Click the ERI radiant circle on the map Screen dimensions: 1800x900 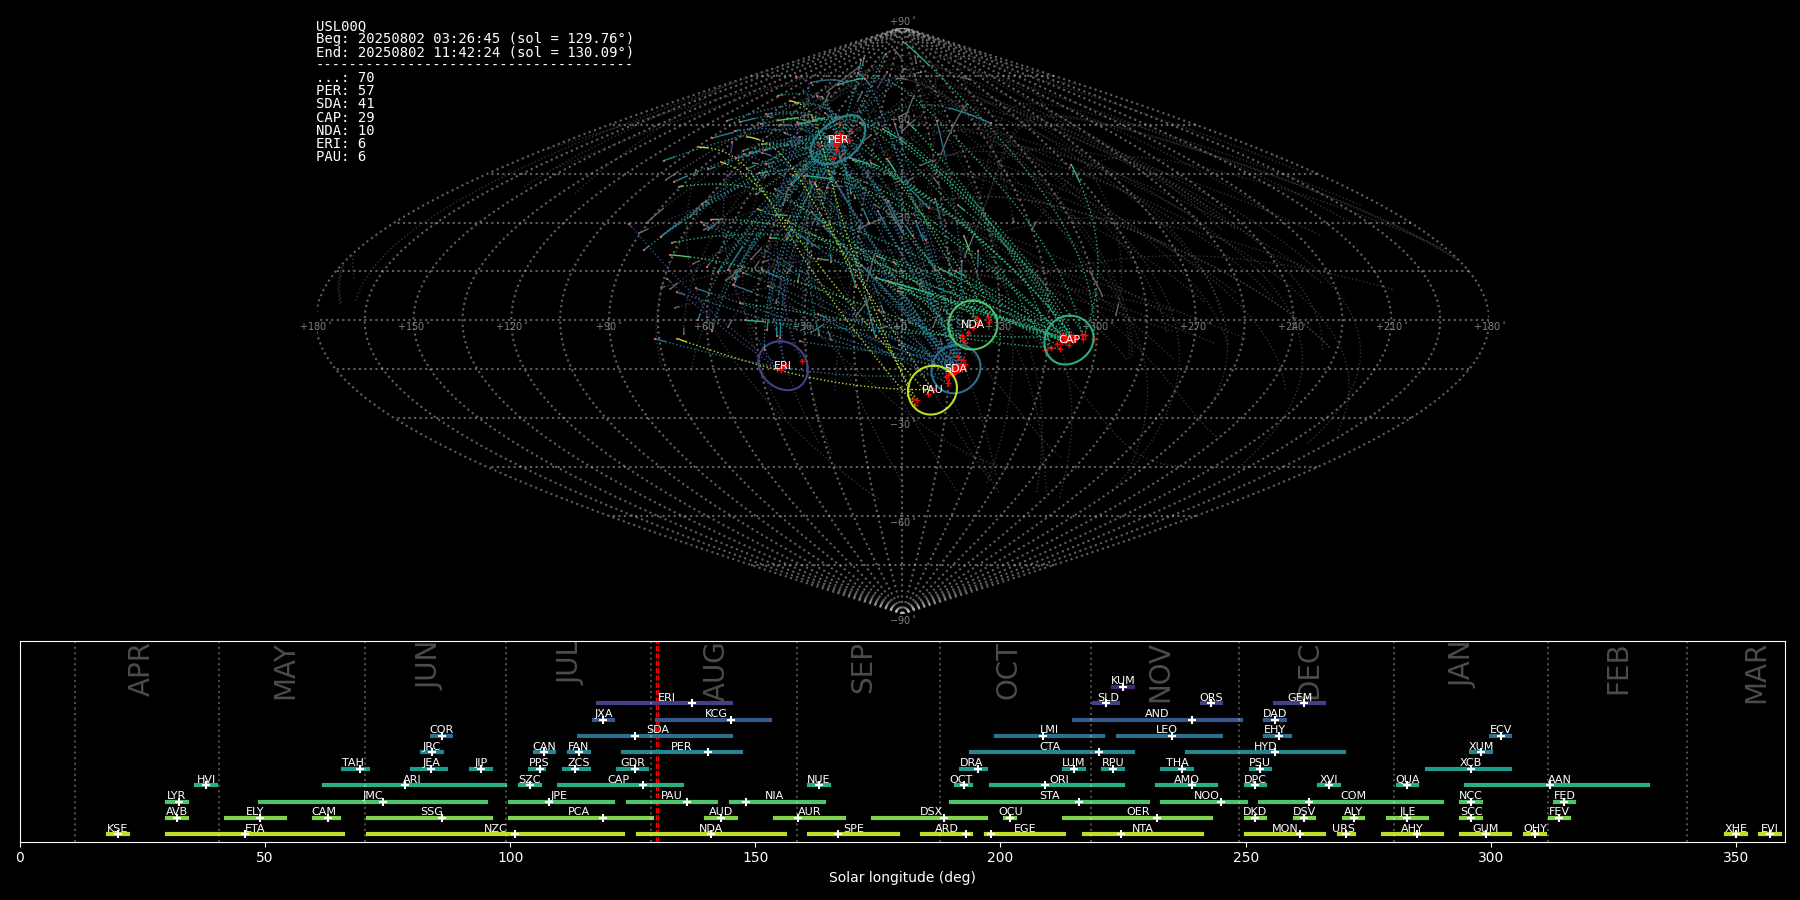coord(783,365)
